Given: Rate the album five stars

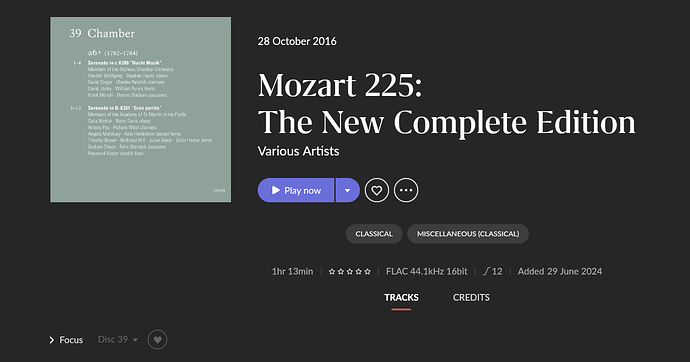Looking at the screenshot, I should coord(367,272).
